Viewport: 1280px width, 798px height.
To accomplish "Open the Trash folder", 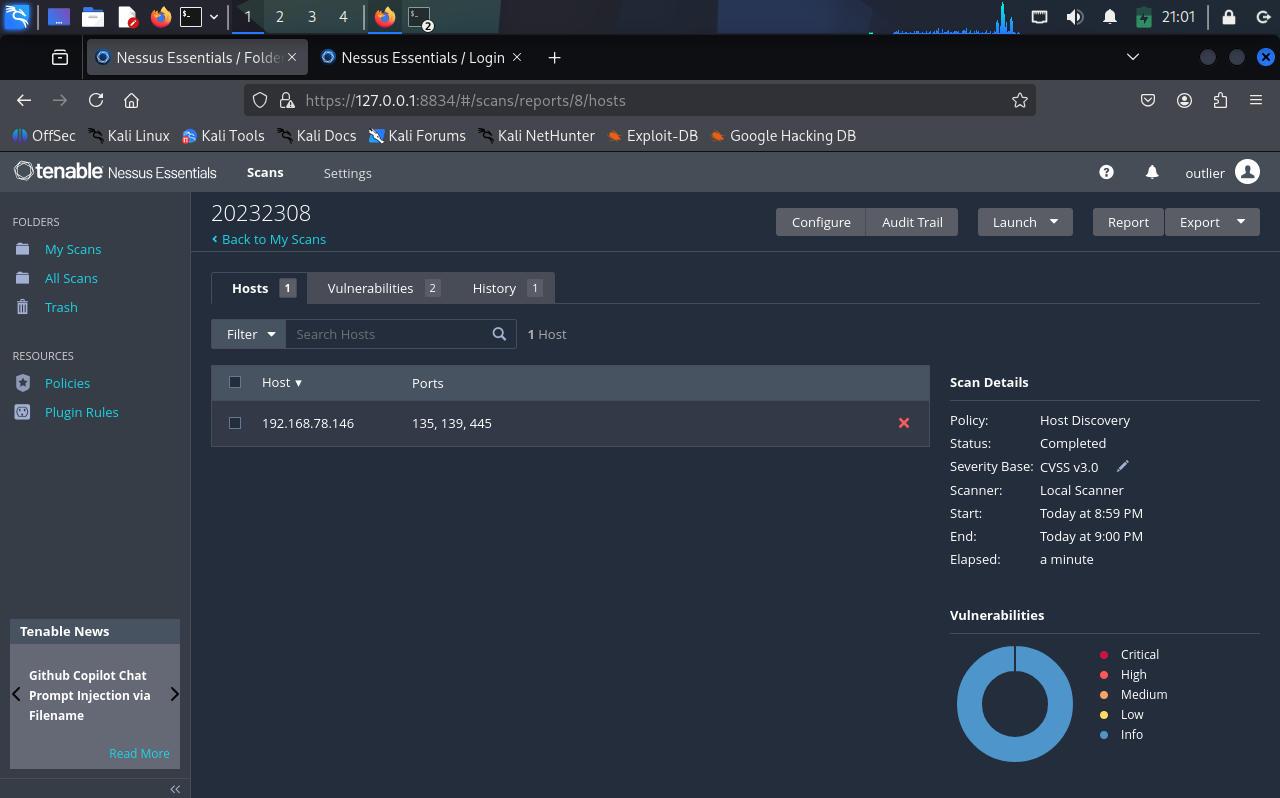I will click(x=61, y=307).
